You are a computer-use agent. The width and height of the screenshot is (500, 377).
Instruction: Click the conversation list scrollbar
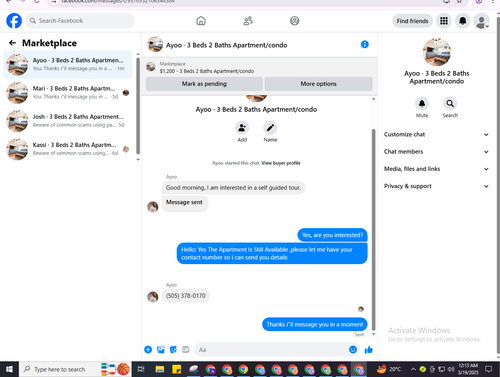click(138, 106)
